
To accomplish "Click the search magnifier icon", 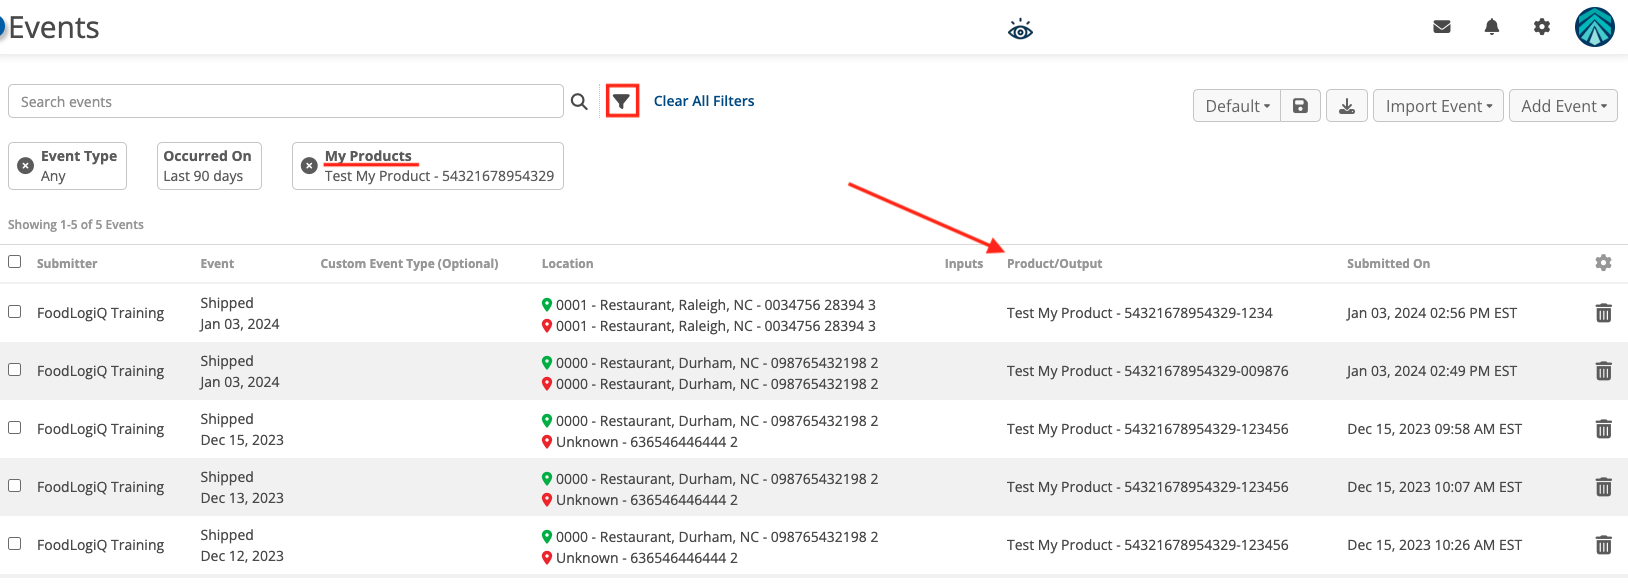I will click(x=579, y=101).
